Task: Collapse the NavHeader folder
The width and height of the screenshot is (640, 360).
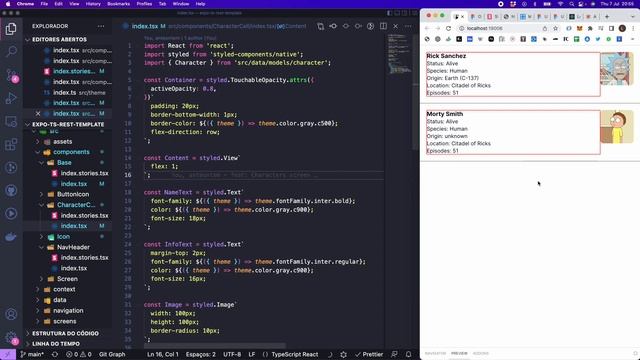Action: 73,247
